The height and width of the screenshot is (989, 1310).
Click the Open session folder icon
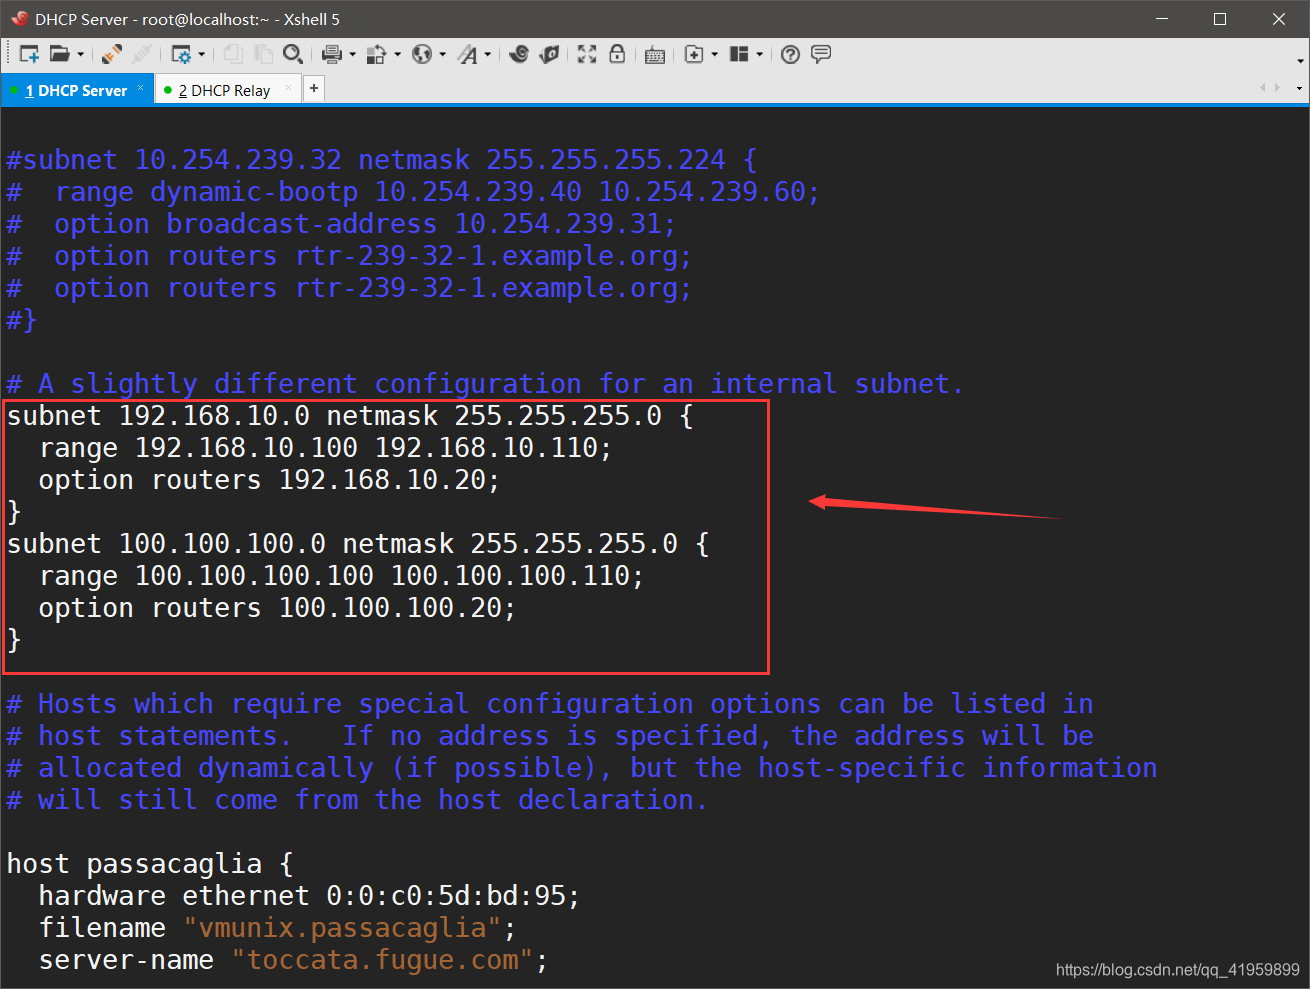click(x=60, y=54)
